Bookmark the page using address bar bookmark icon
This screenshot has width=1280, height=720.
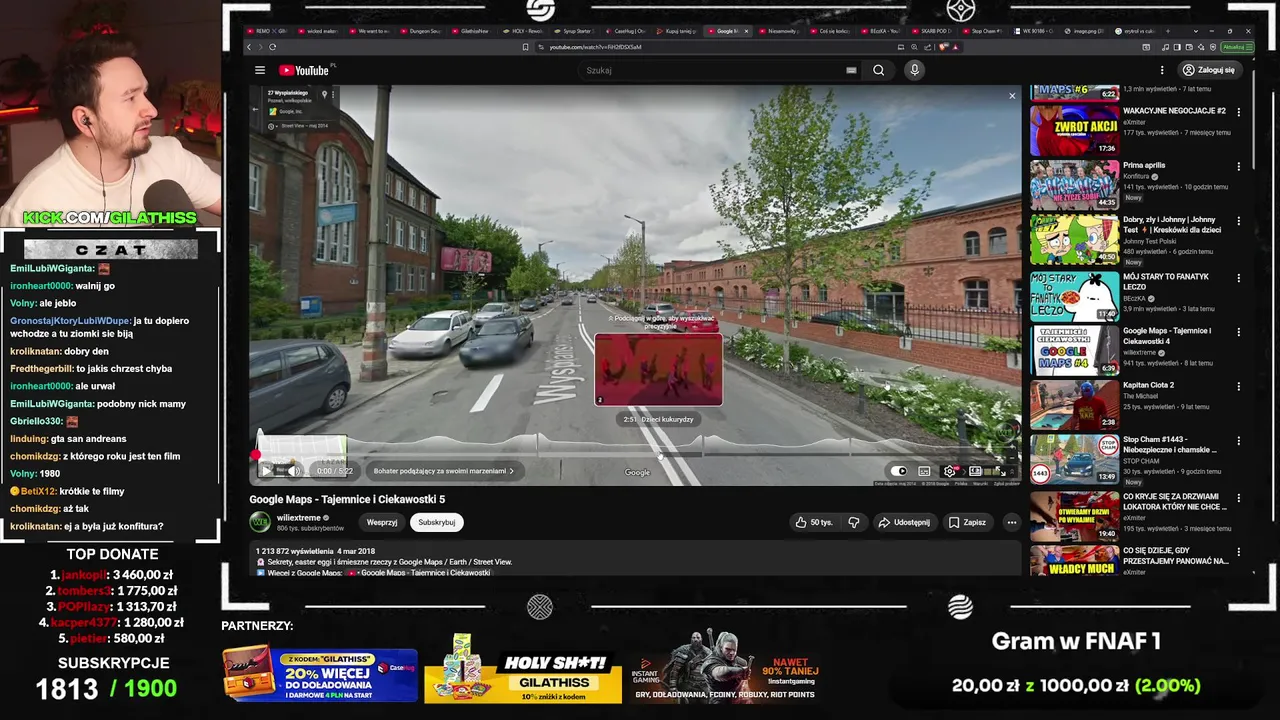pos(526,47)
